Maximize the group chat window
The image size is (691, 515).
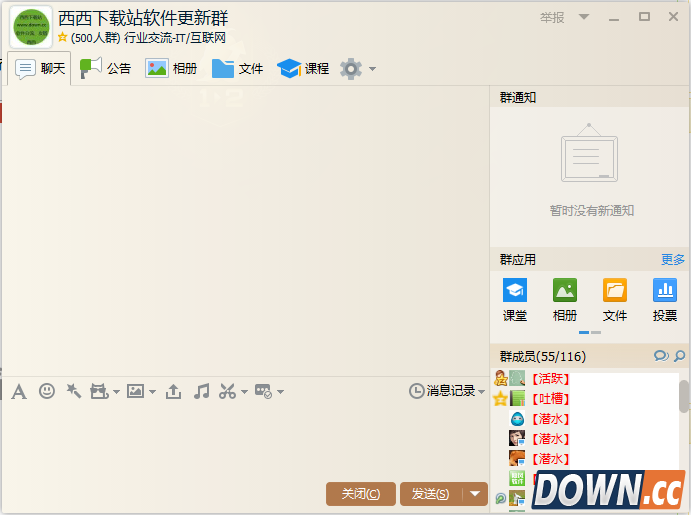pos(644,17)
